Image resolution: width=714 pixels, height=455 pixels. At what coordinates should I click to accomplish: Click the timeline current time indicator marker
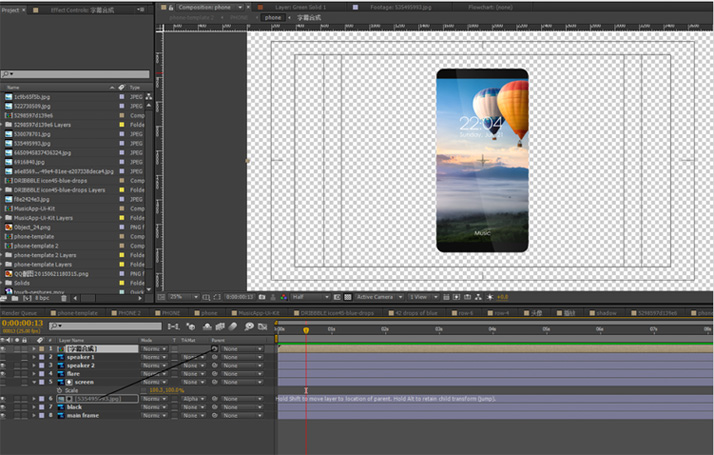tap(306, 328)
